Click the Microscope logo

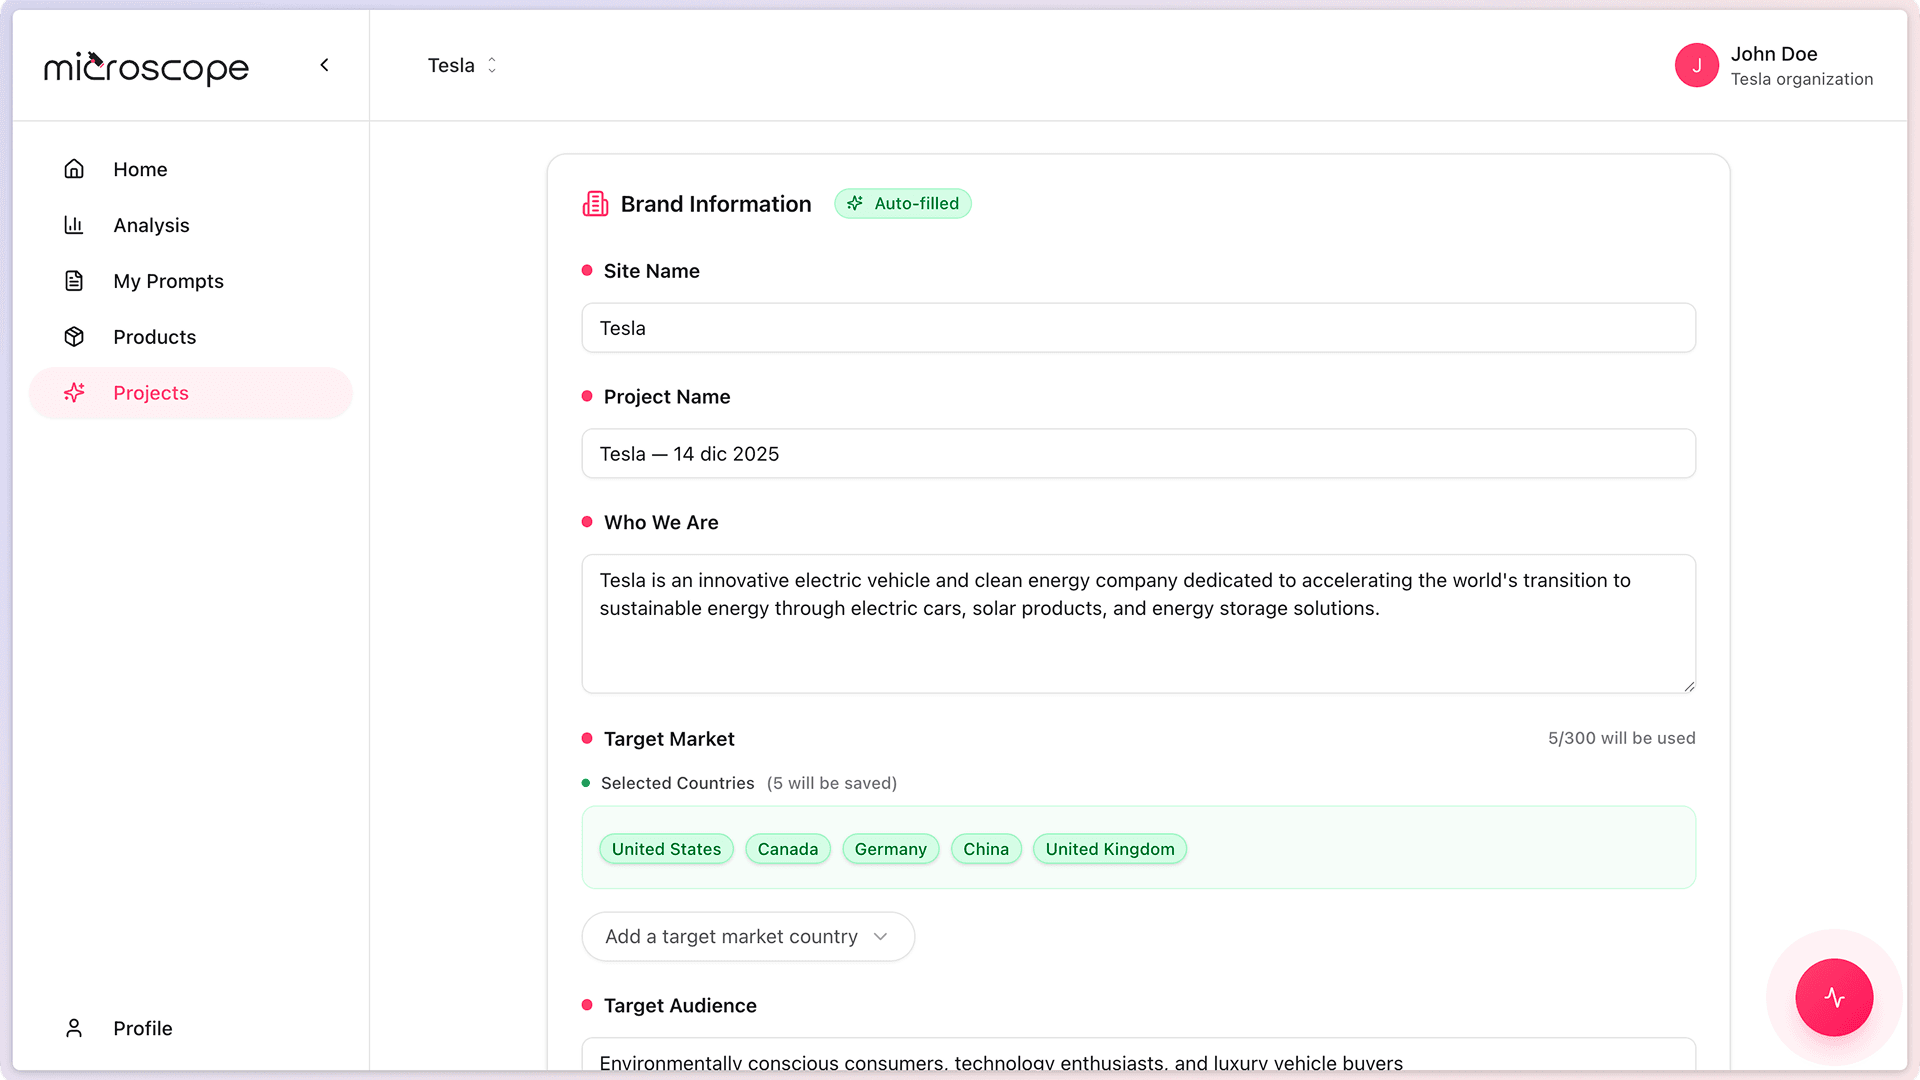[146, 67]
